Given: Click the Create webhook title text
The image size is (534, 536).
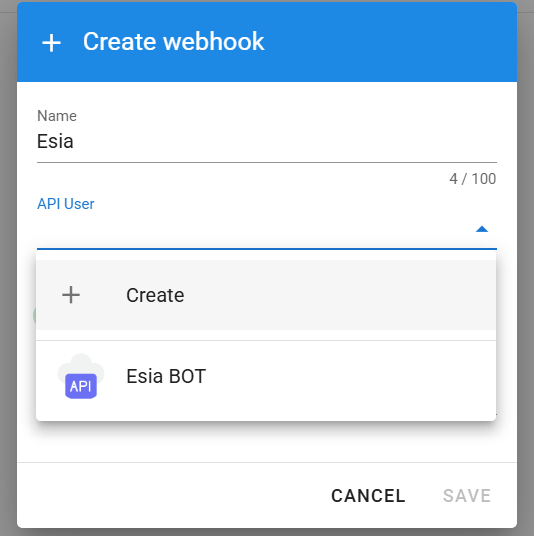Looking at the screenshot, I should pyautogui.click(x=174, y=41).
